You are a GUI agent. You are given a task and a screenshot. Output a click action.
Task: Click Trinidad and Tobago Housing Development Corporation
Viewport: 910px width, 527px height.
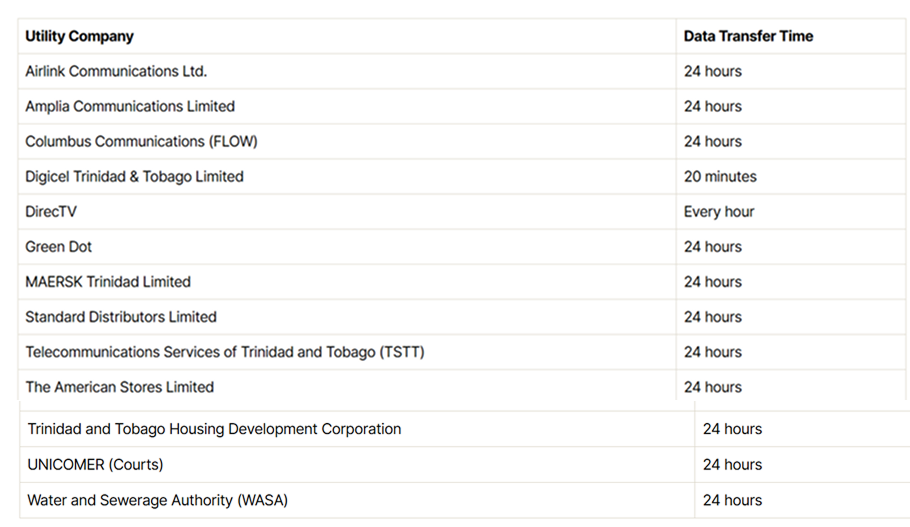click(x=214, y=429)
